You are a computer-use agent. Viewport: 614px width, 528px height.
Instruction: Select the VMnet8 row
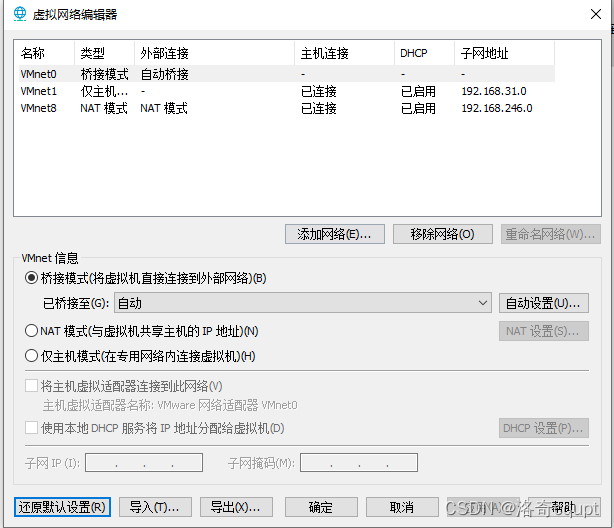point(287,108)
